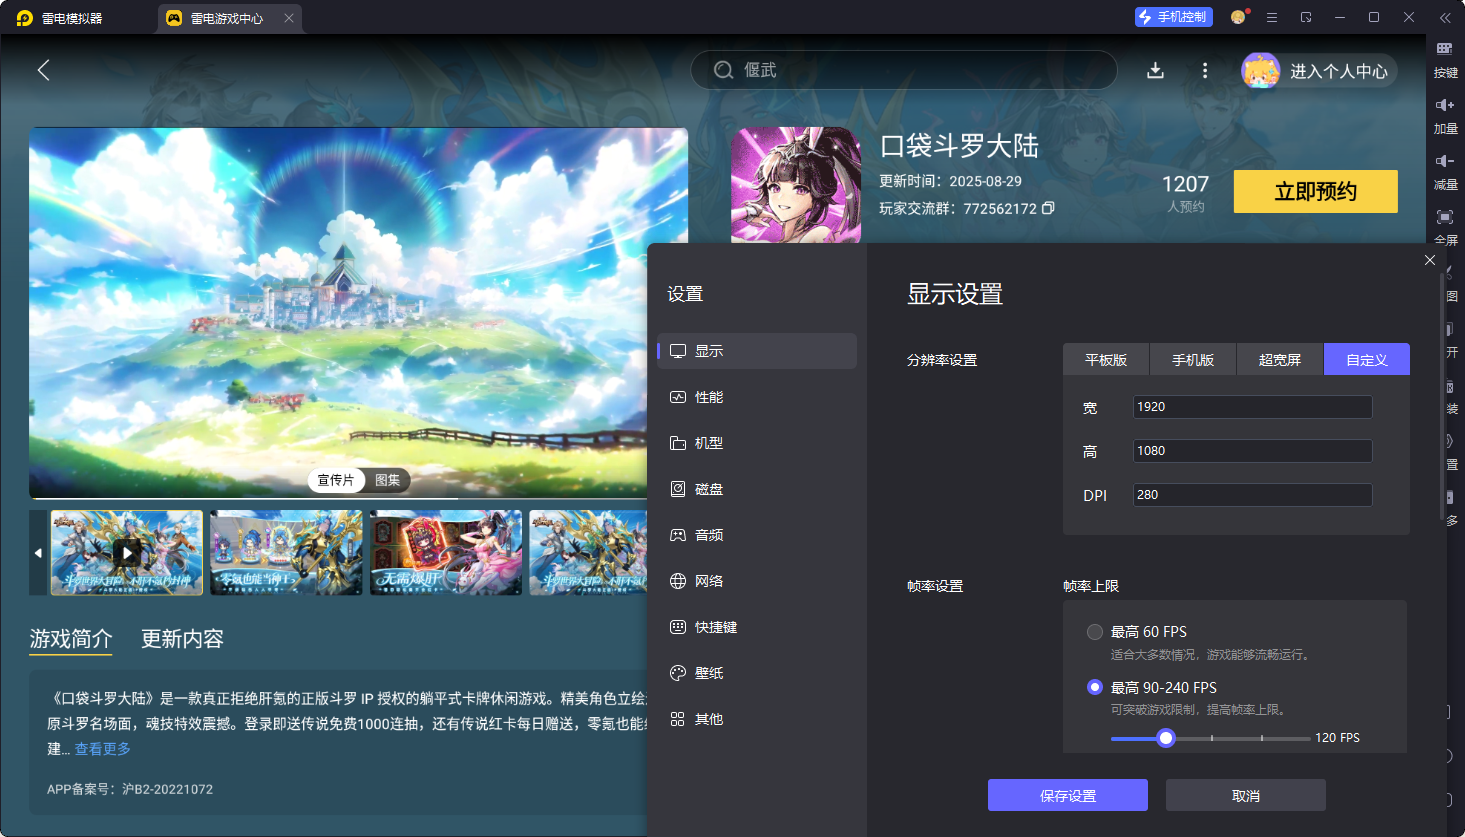Image resolution: width=1465 pixels, height=837 pixels.
Task: Play the first video thumbnail
Action: click(127, 553)
